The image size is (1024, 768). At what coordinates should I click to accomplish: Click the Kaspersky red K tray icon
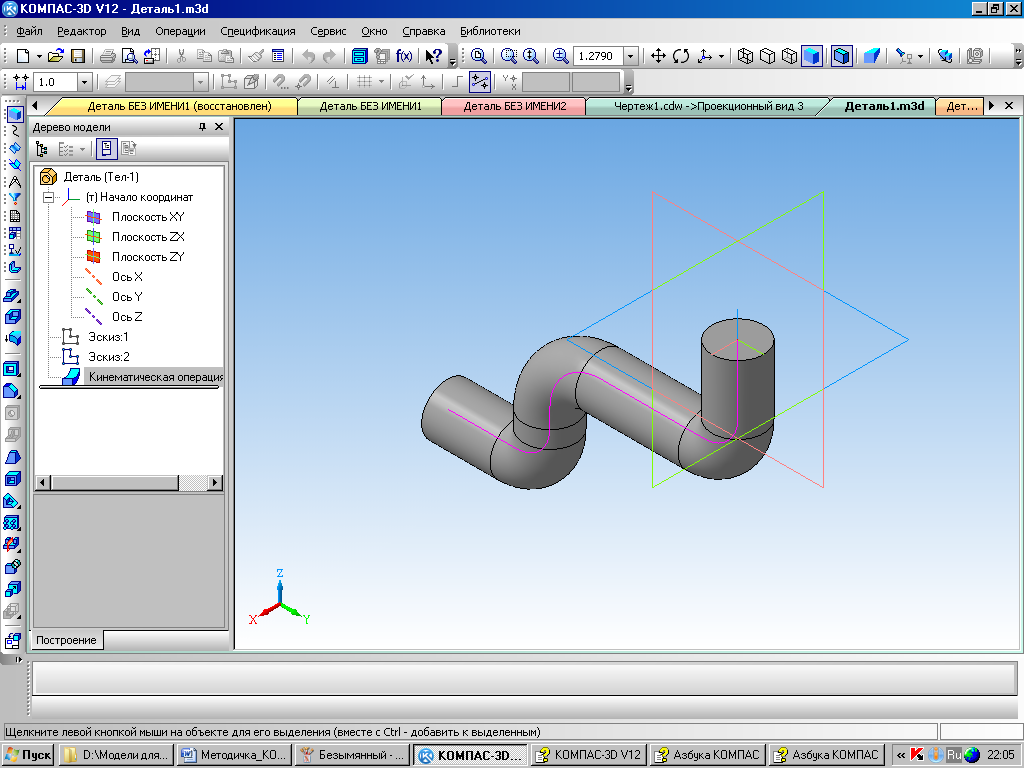pos(917,755)
